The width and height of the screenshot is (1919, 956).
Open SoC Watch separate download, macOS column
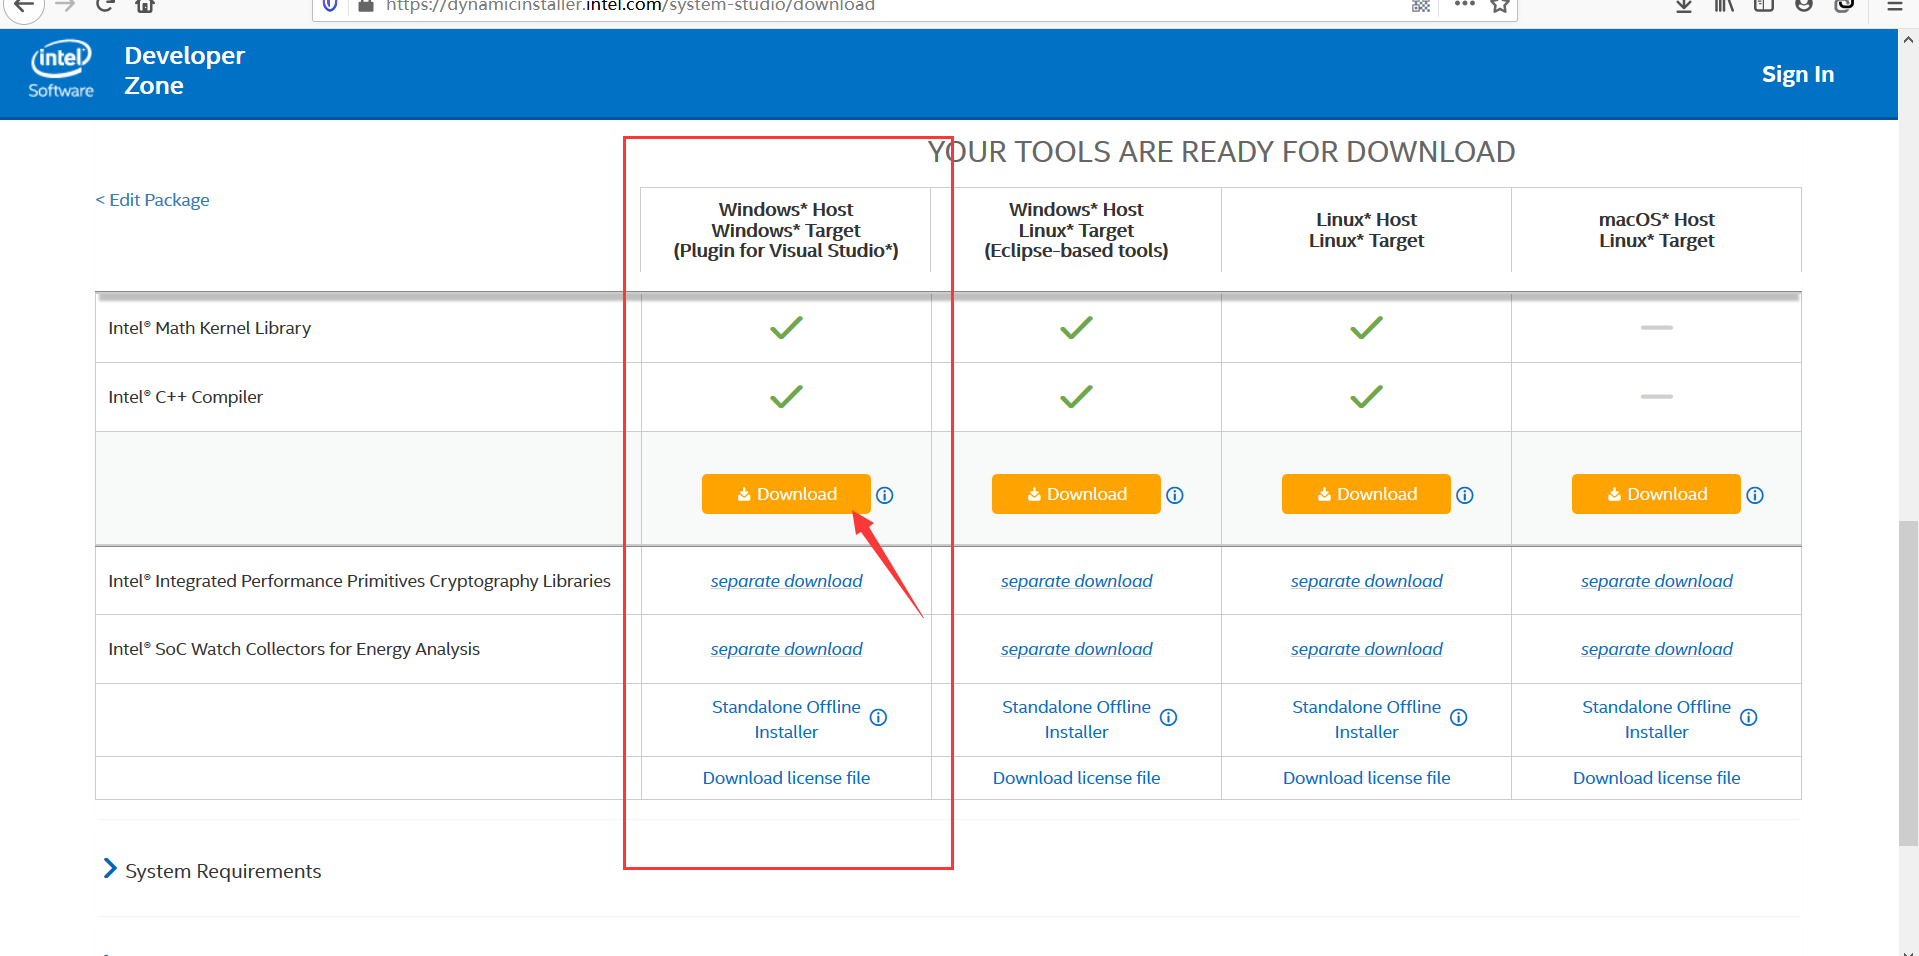(1656, 649)
